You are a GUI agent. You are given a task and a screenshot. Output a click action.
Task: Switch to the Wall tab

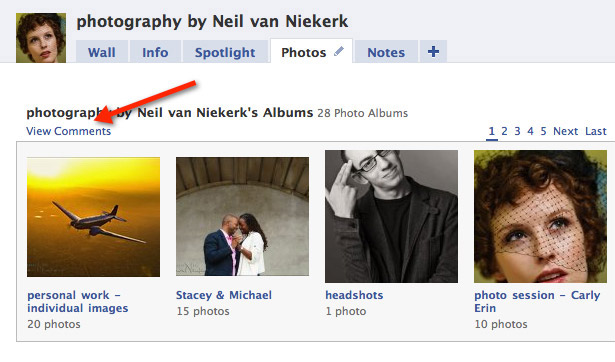point(102,52)
